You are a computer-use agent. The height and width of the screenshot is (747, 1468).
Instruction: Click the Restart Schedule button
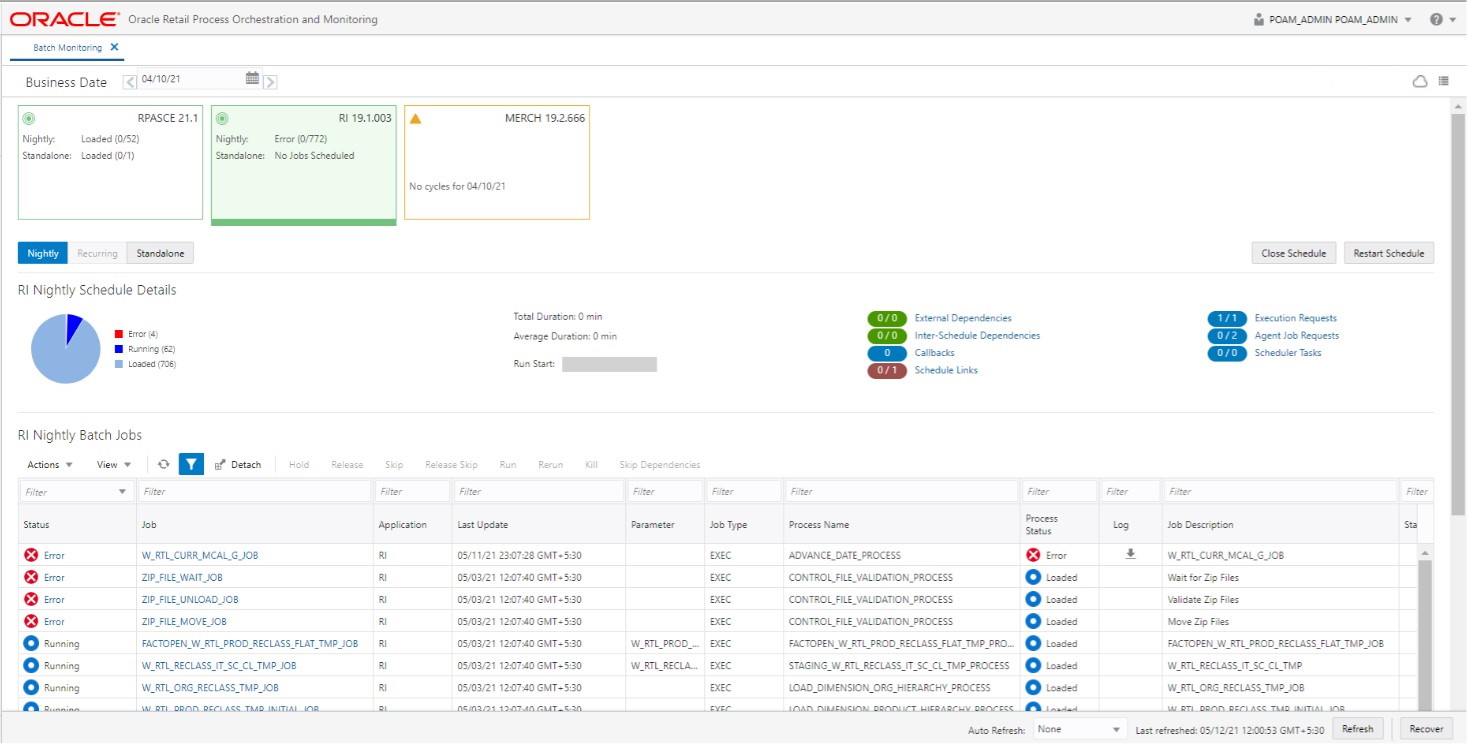pyautogui.click(x=1388, y=253)
